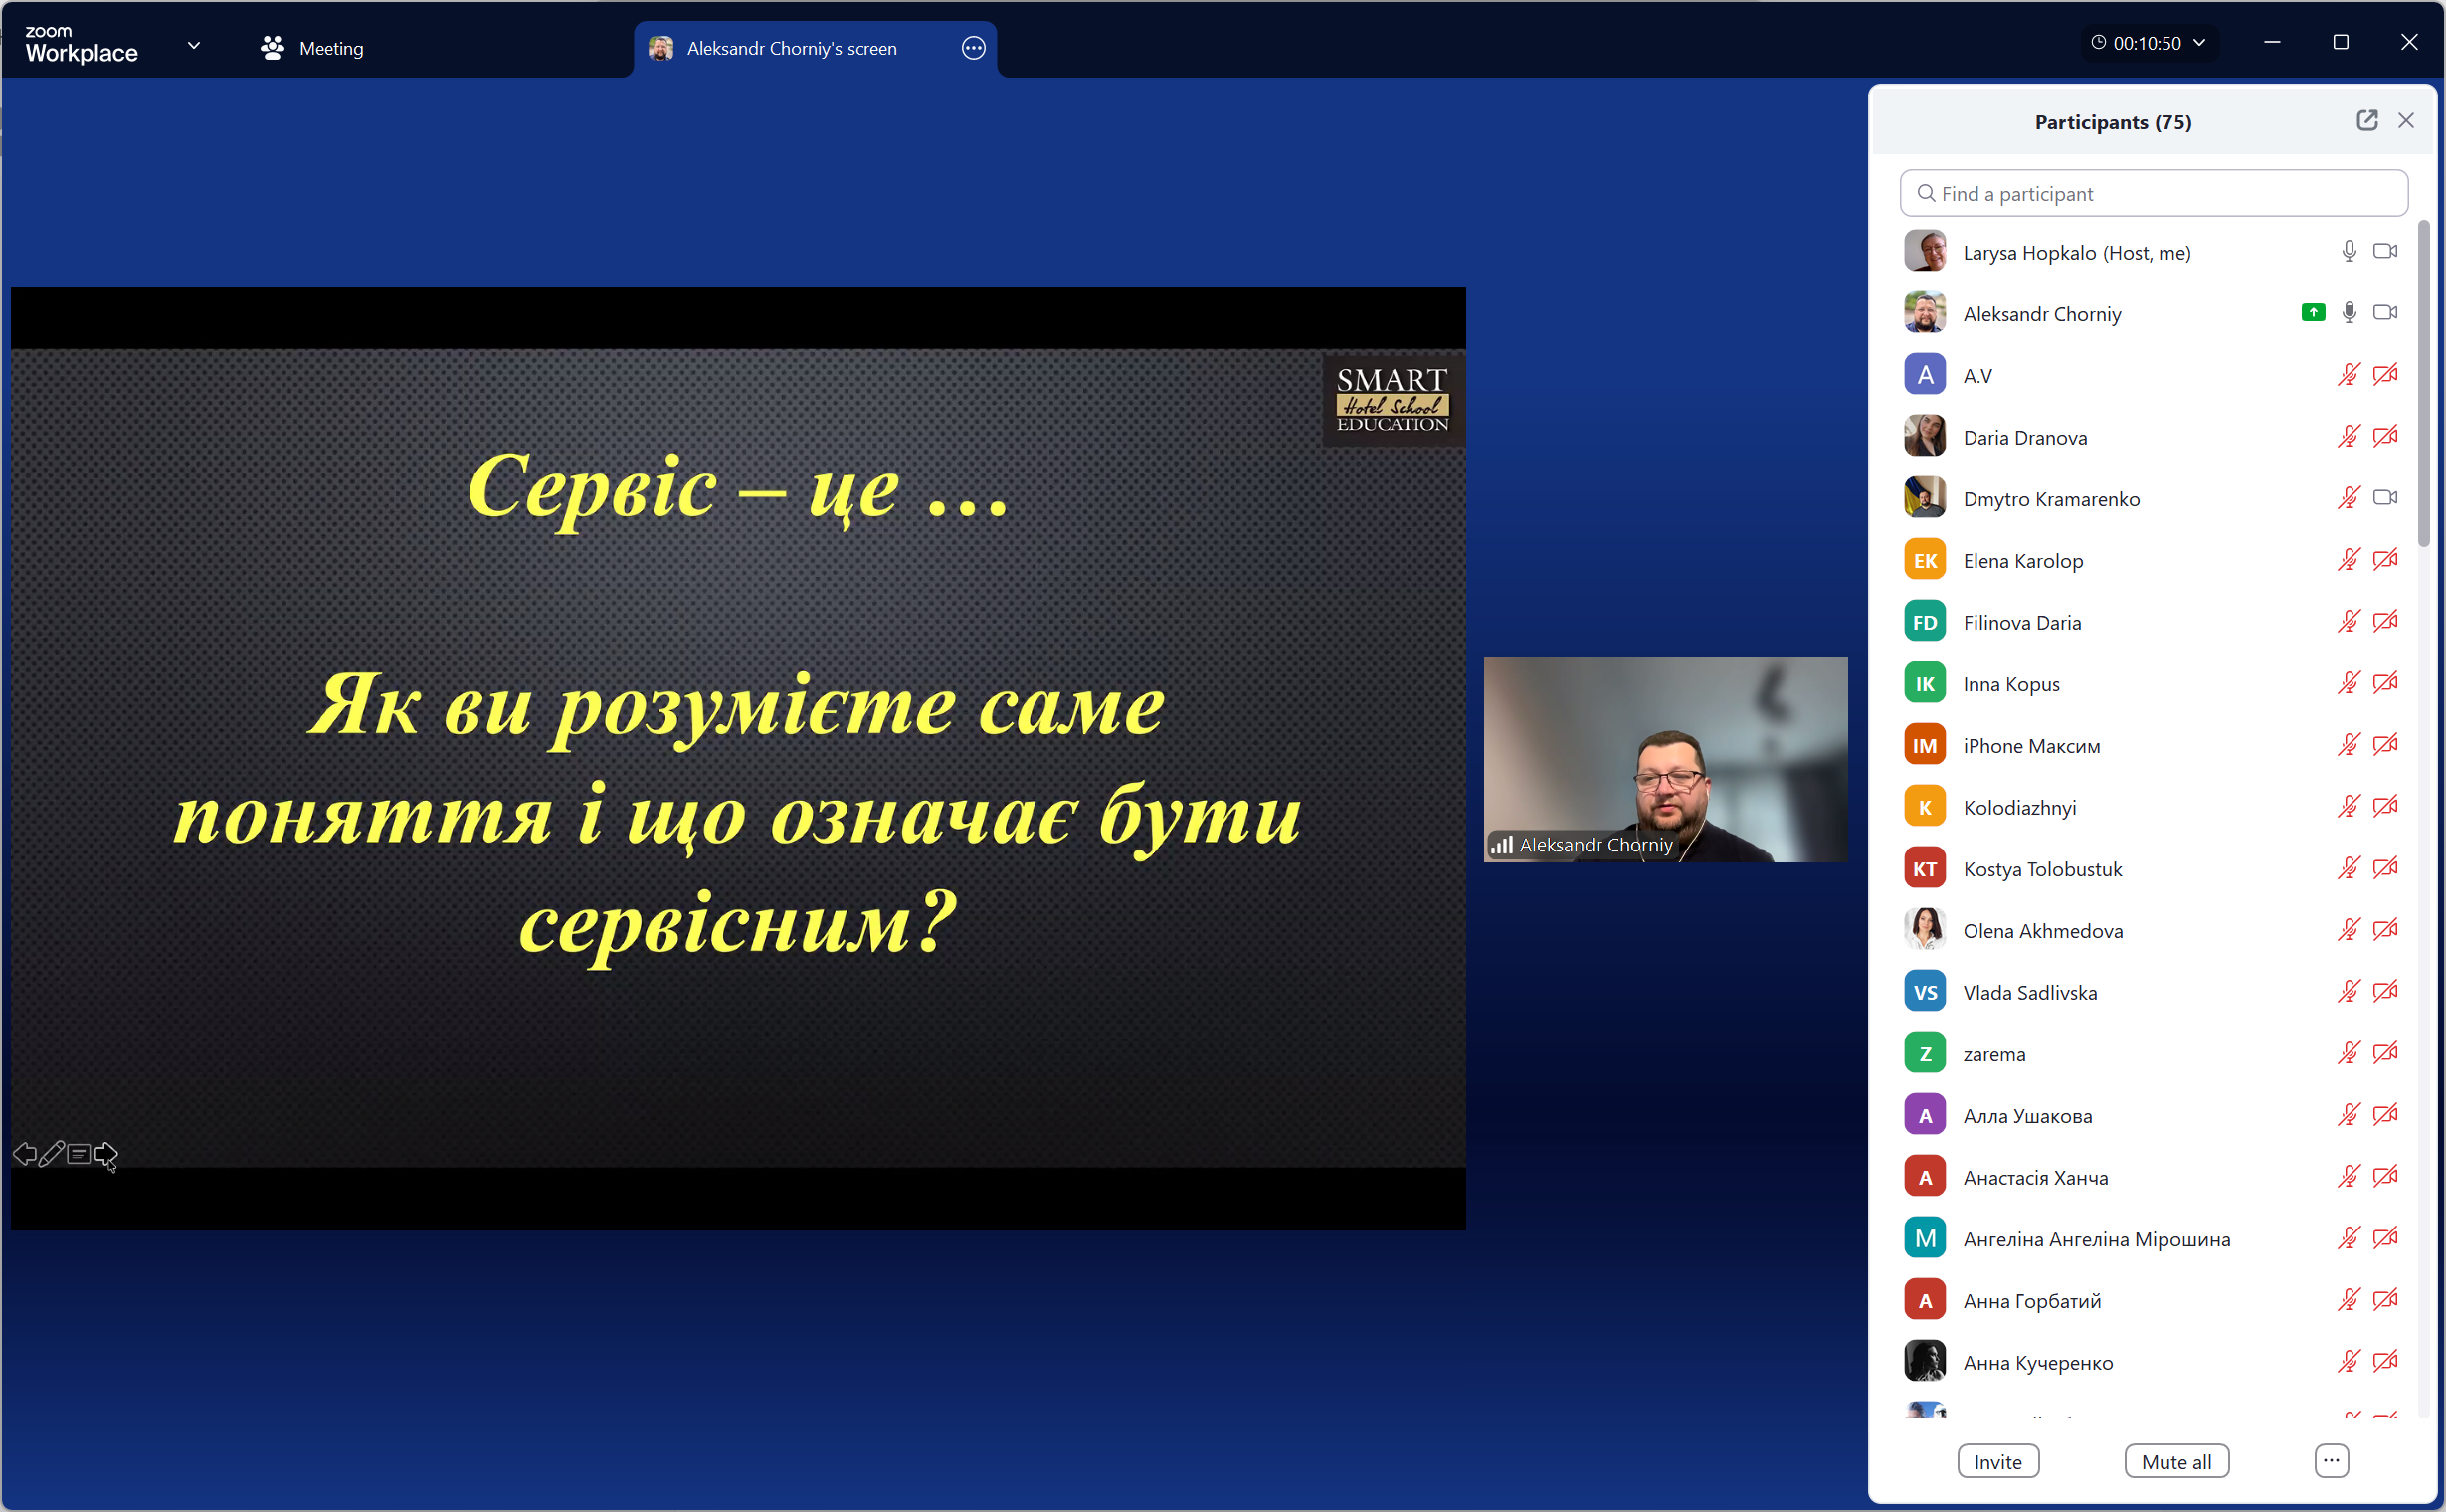The image size is (2446, 1512).
Task: Click the Invite button
Action: (1997, 1461)
